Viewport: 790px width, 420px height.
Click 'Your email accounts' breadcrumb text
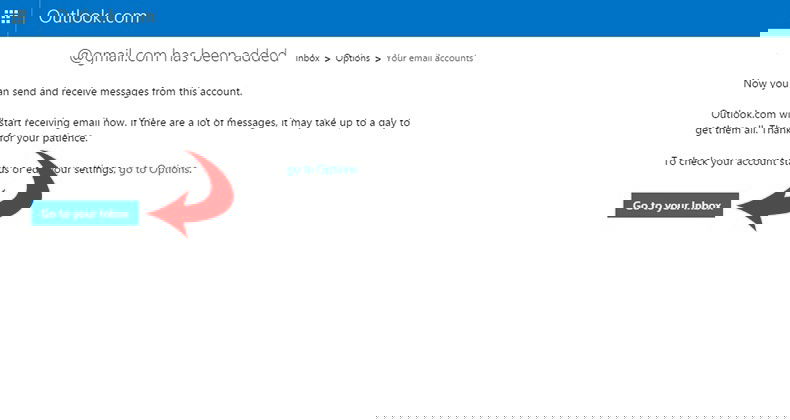431,58
